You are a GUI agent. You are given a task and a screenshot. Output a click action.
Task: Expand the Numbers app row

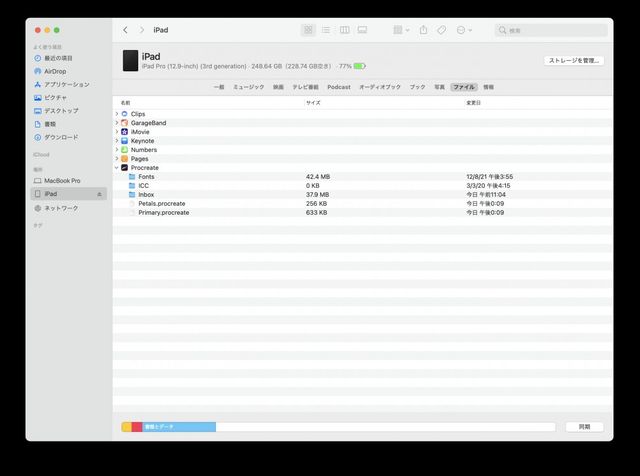pos(117,150)
